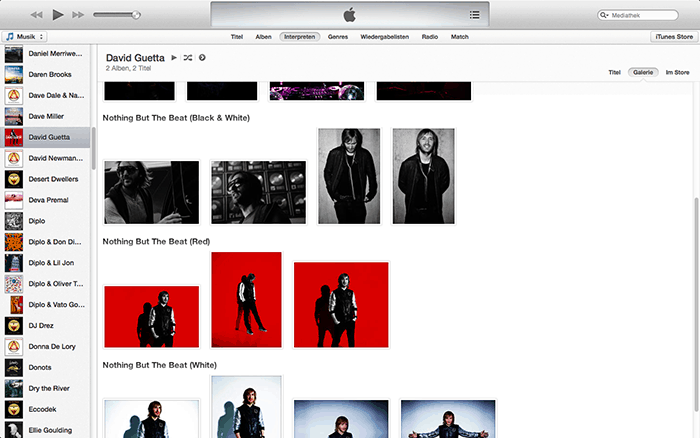Switch to the Alben tab
The height and width of the screenshot is (438, 700).
point(263,37)
